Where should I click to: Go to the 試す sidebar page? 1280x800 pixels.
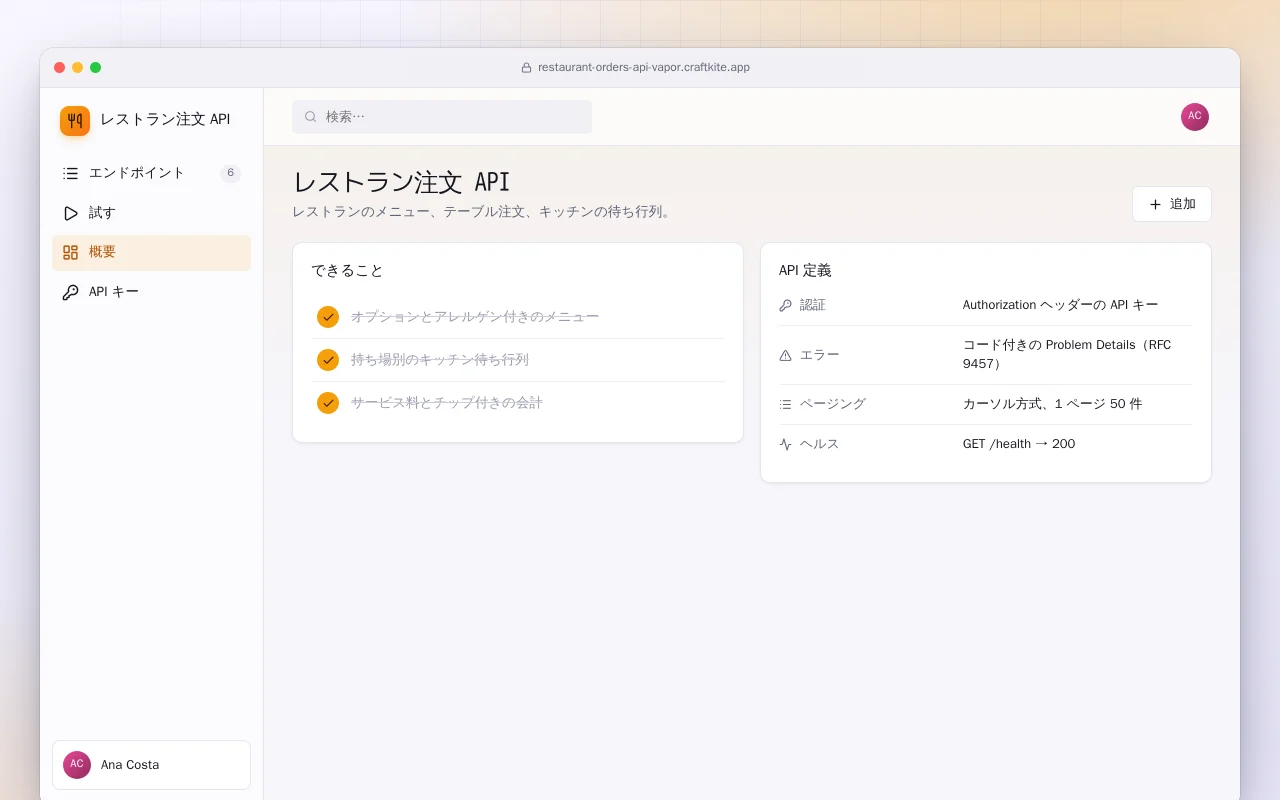[151, 213]
